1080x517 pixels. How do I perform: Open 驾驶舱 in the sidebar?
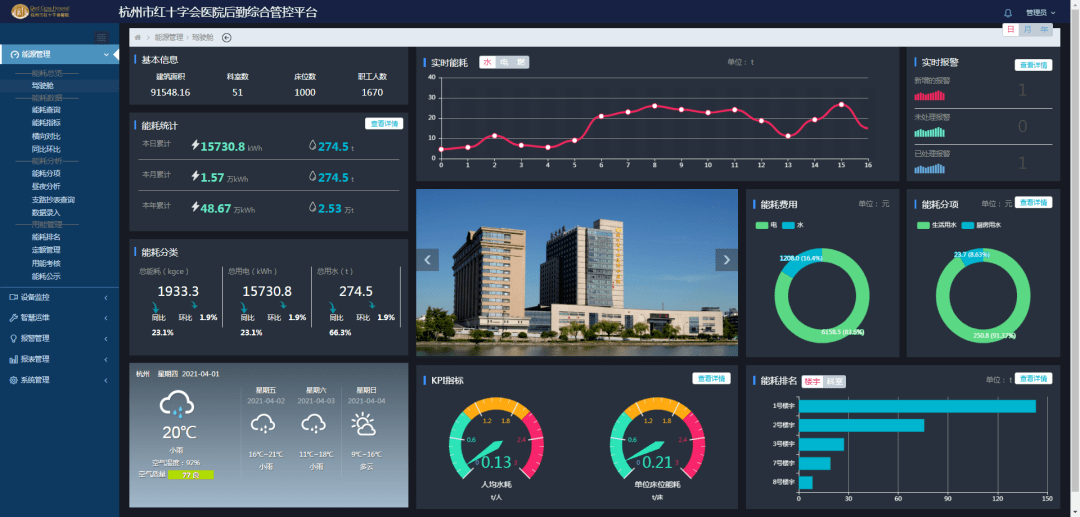tap(43, 85)
